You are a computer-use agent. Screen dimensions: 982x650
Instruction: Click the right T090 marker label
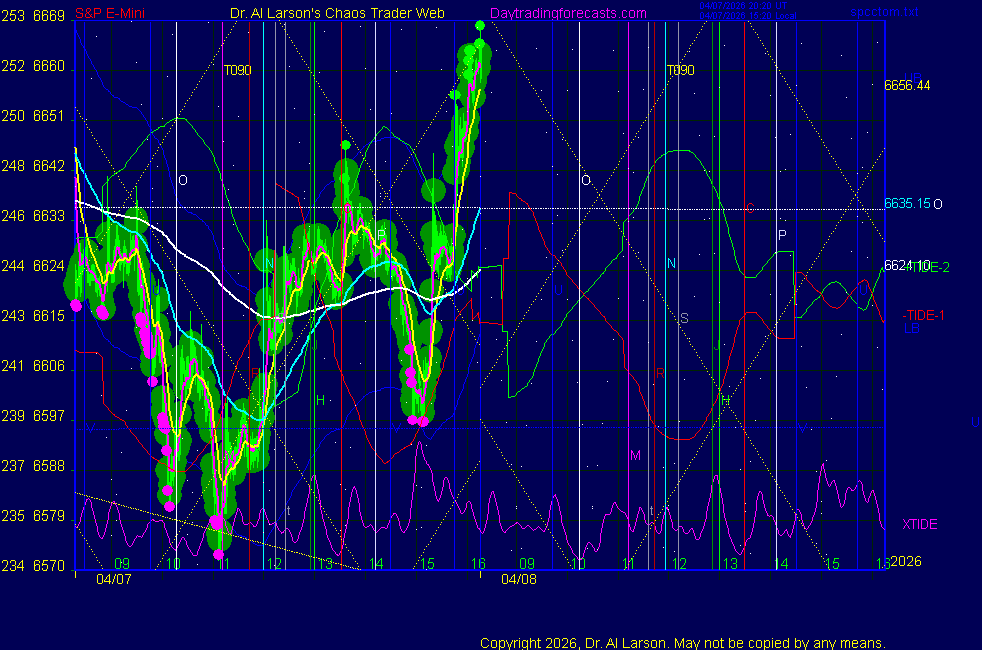pos(680,71)
